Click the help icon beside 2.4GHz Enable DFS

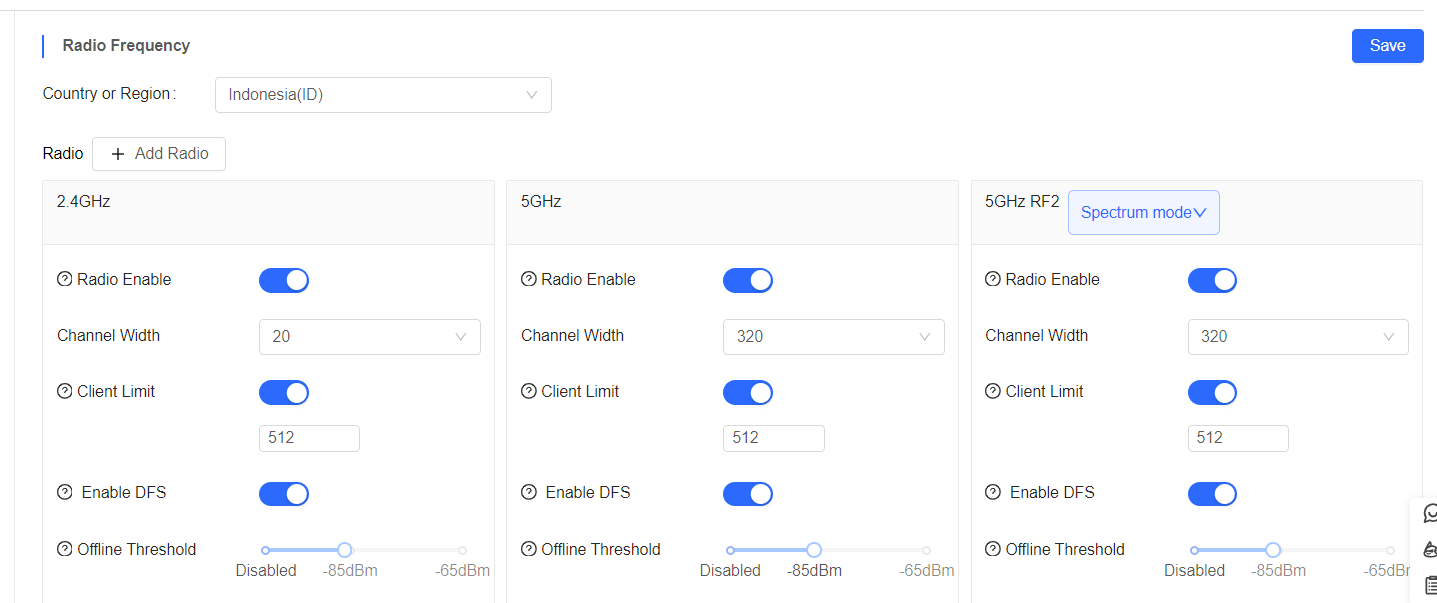[x=65, y=492]
